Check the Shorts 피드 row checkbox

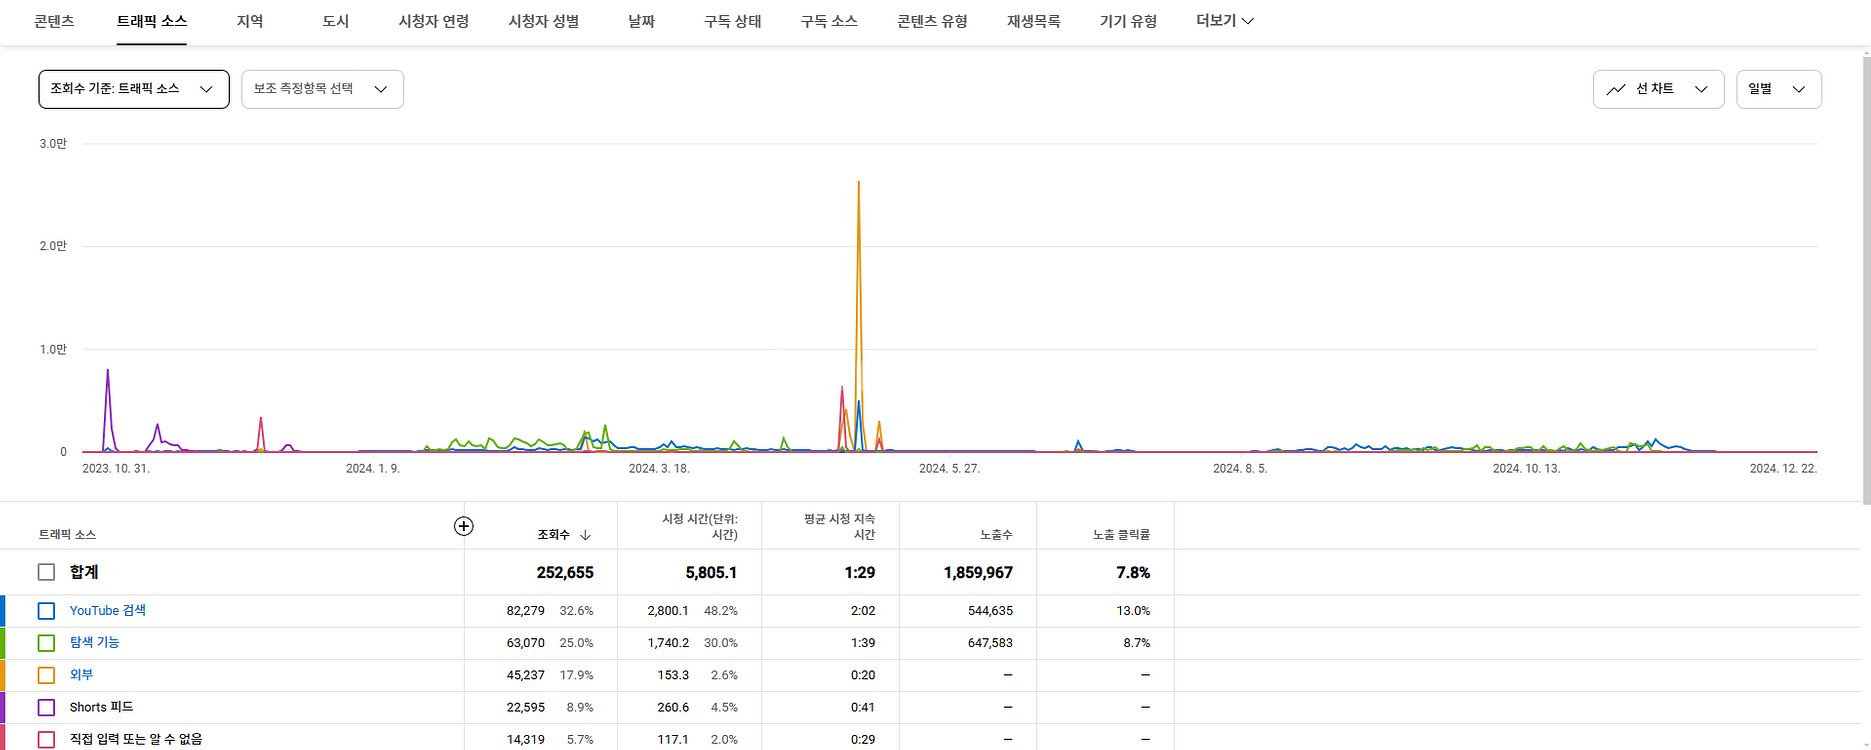46,707
